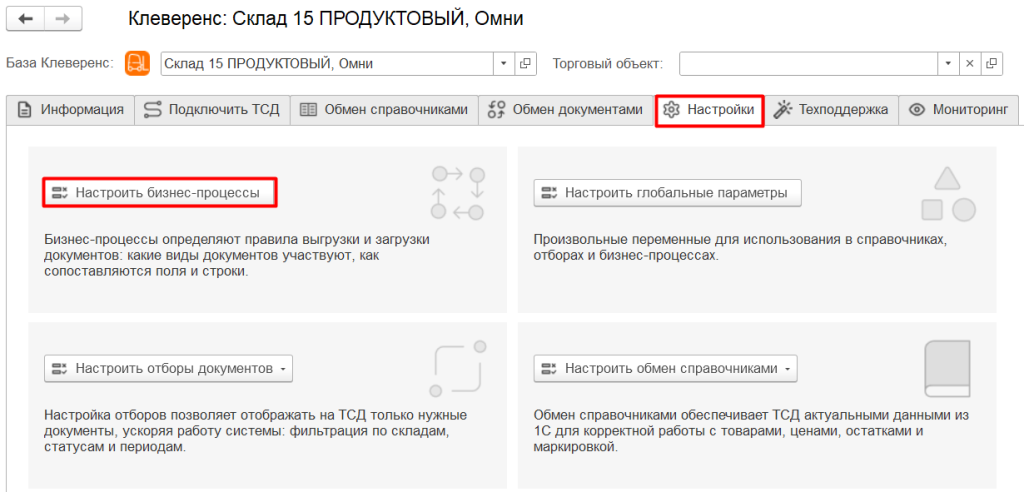Open Торговый объект record button
Viewport: 1024px width, 492px height.
991,63
